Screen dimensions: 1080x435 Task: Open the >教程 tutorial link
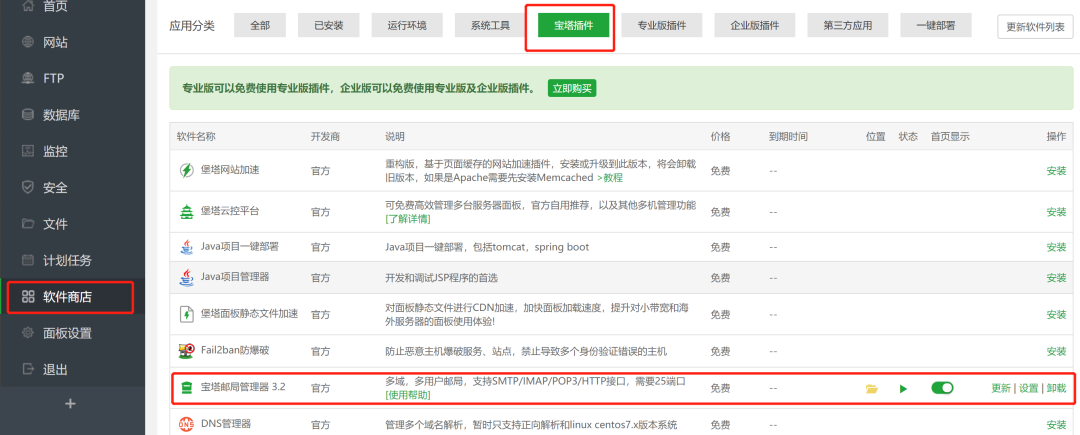[x=610, y=177]
